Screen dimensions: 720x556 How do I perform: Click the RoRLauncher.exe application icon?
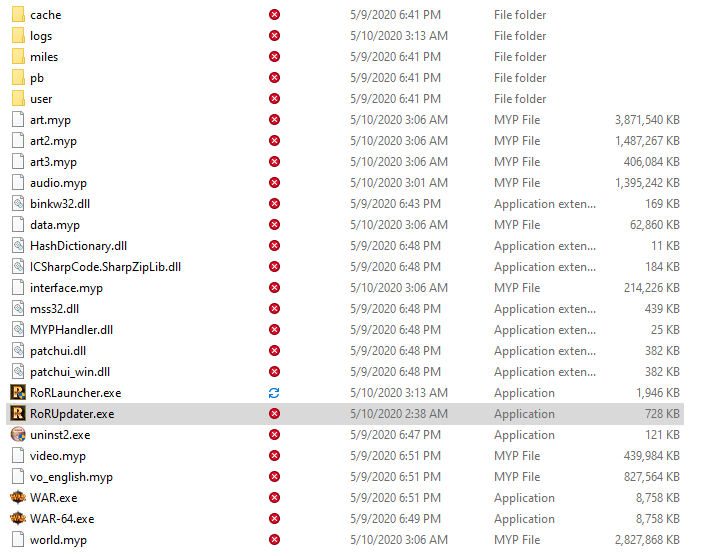pos(18,393)
